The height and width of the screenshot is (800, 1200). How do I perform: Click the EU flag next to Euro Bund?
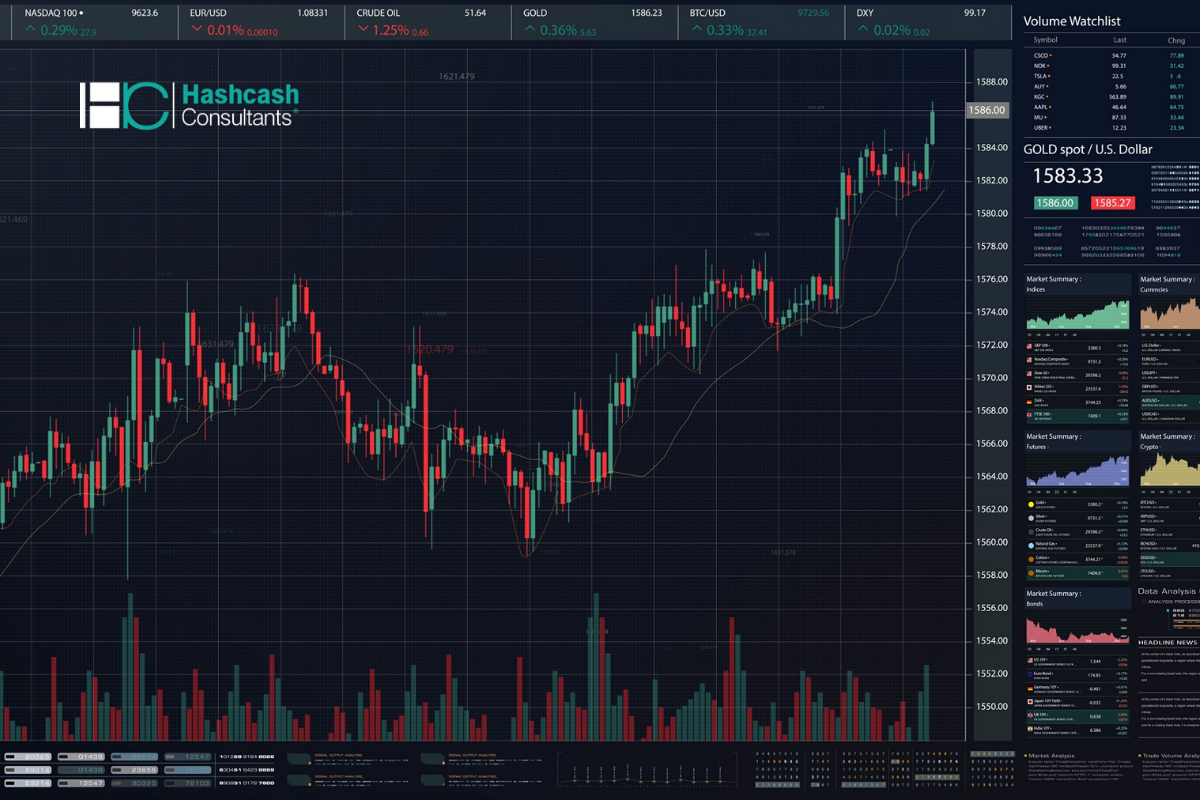pyautogui.click(x=1030, y=675)
